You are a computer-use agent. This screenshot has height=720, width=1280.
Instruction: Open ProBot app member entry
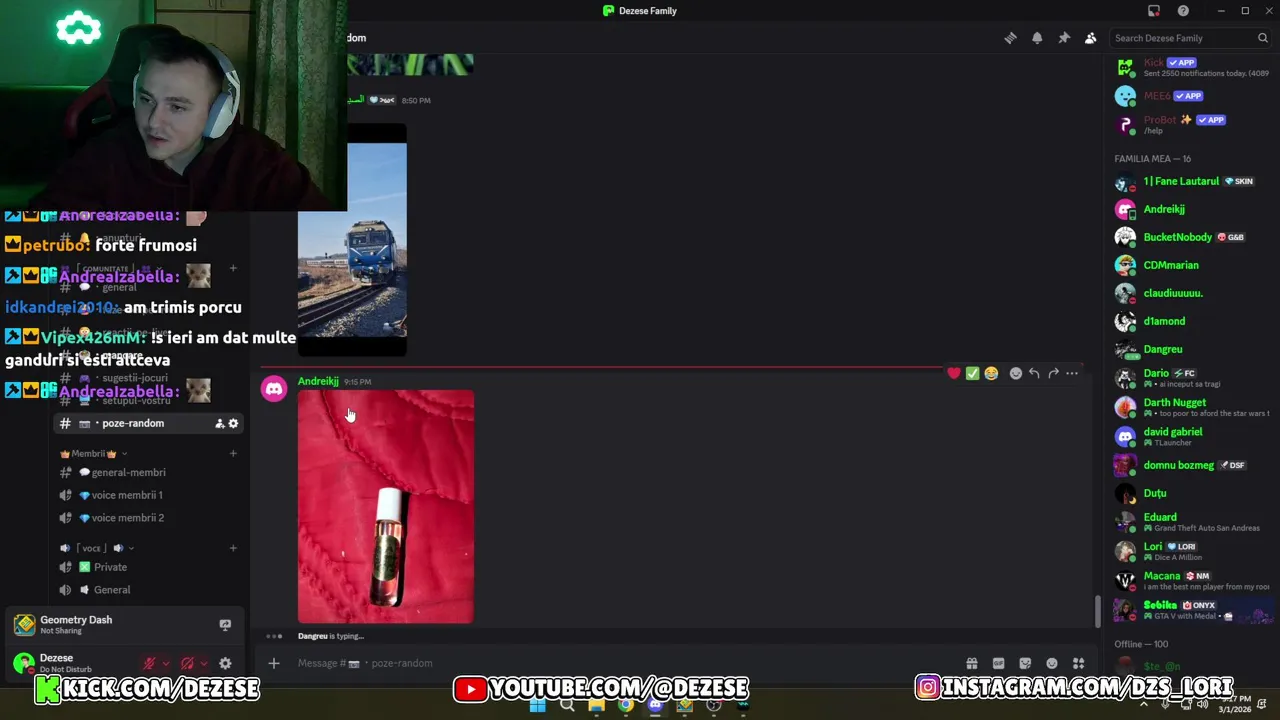(x=1191, y=124)
